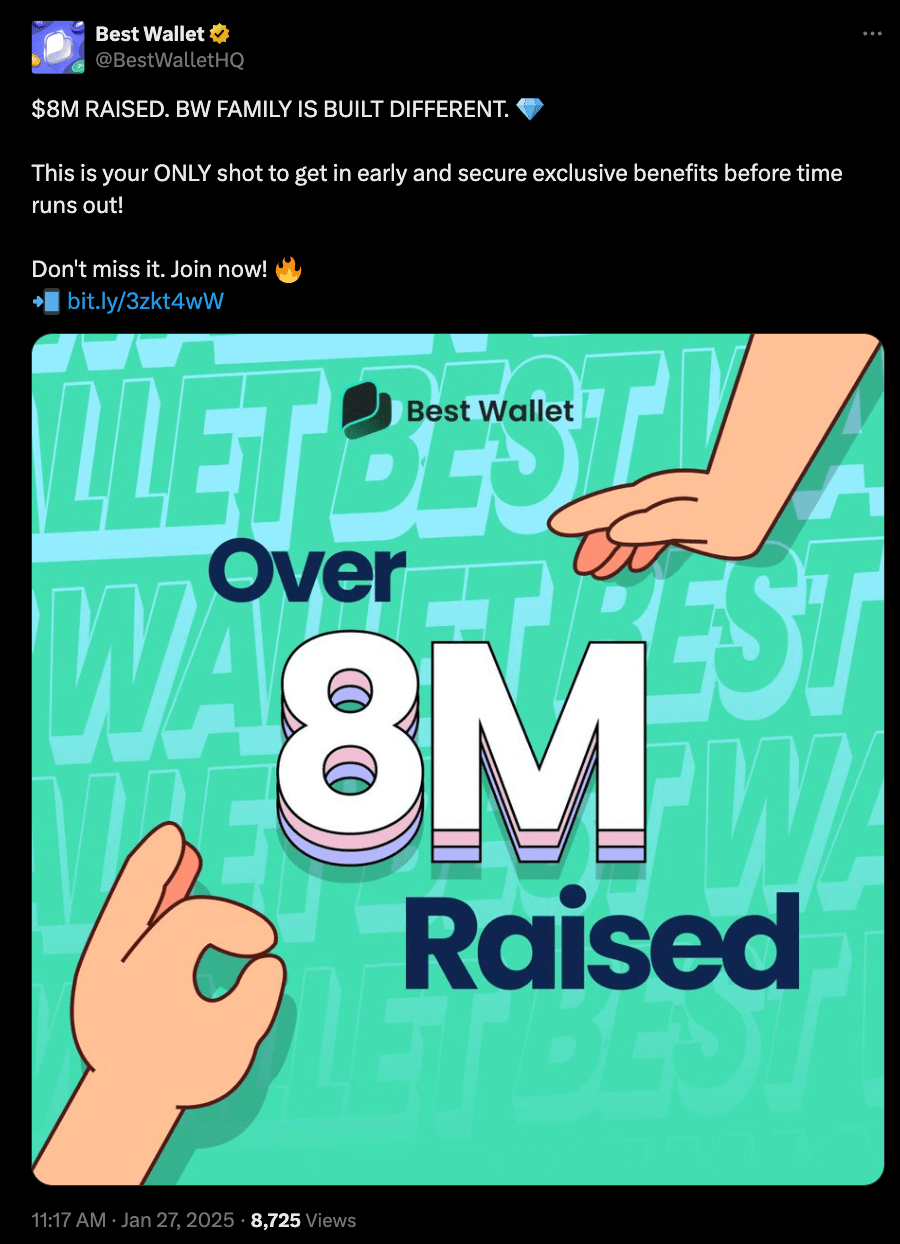Screen dimensions: 900x1244
Task: Click the diamond emoji in the tweet
Action: point(530,109)
